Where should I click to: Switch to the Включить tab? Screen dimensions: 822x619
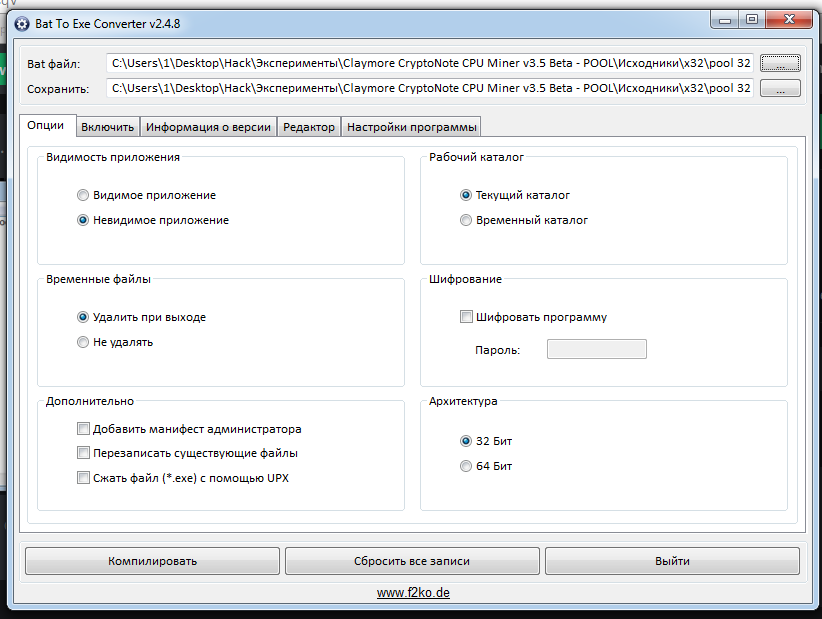pos(107,127)
